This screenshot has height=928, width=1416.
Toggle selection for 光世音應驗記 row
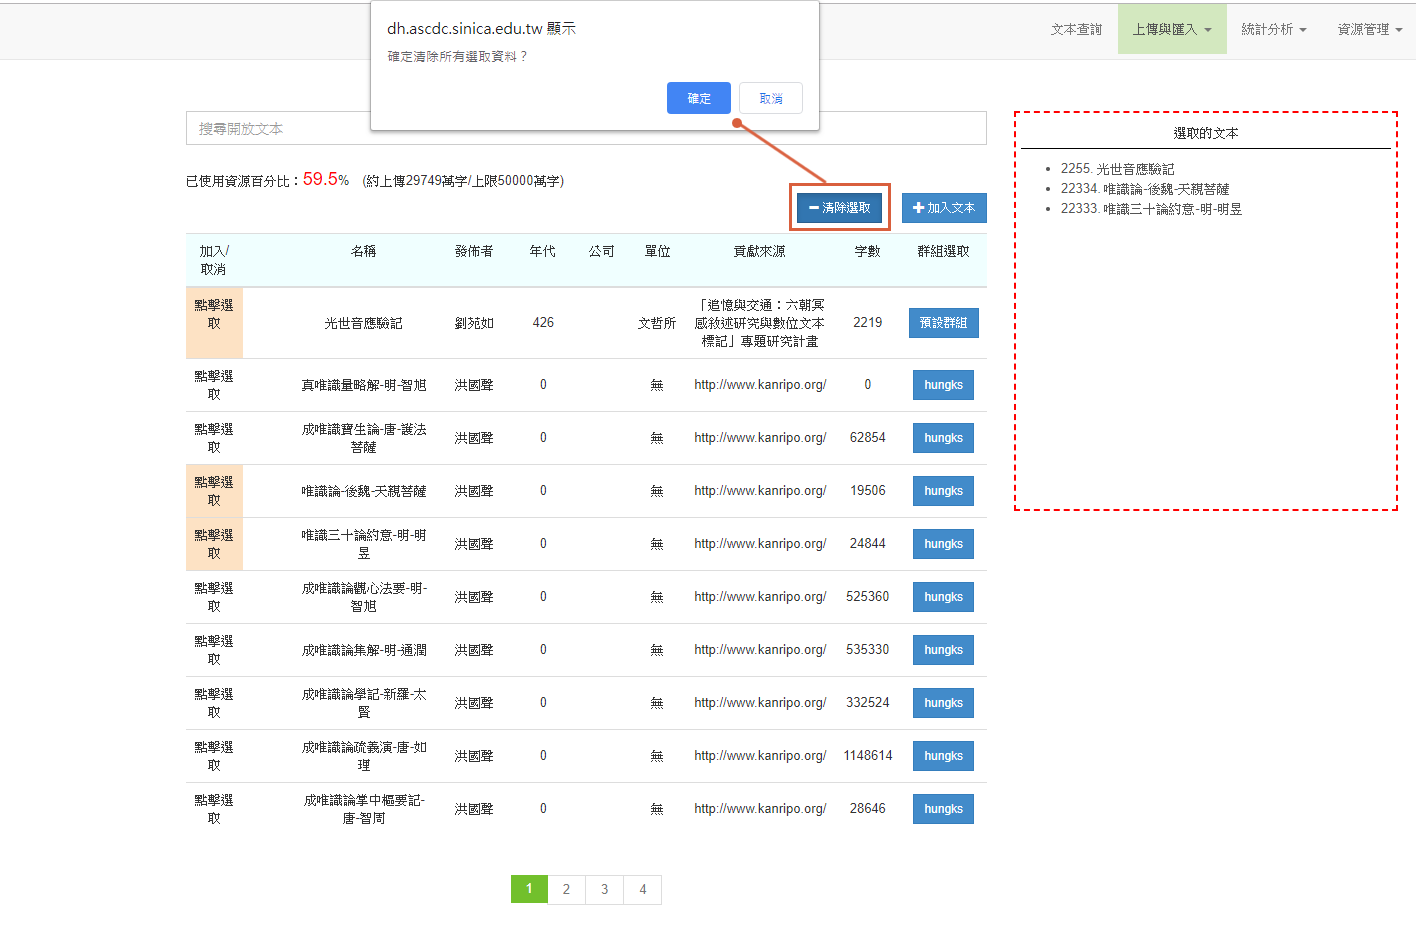click(x=214, y=323)
